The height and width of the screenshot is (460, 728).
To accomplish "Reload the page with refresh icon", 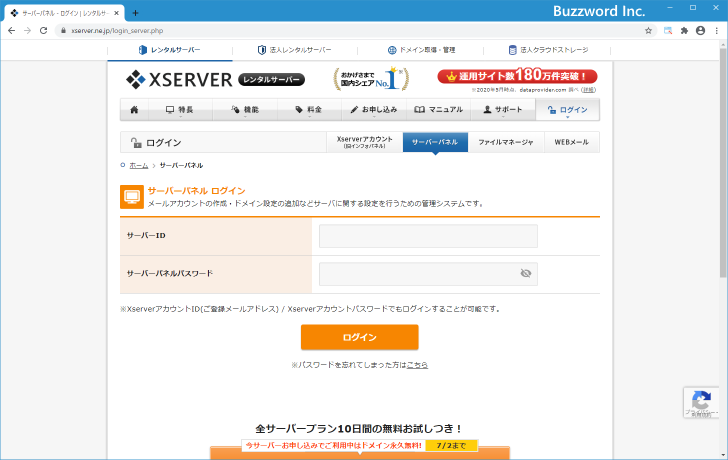I will 44,31.
